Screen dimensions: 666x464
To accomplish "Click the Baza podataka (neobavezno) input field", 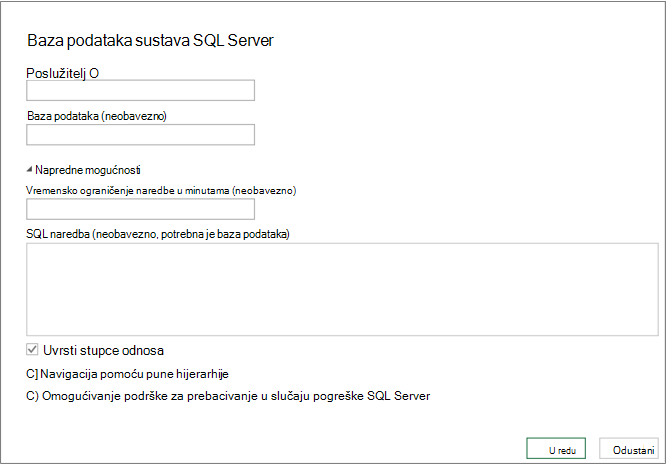I will tap(141, 135).
